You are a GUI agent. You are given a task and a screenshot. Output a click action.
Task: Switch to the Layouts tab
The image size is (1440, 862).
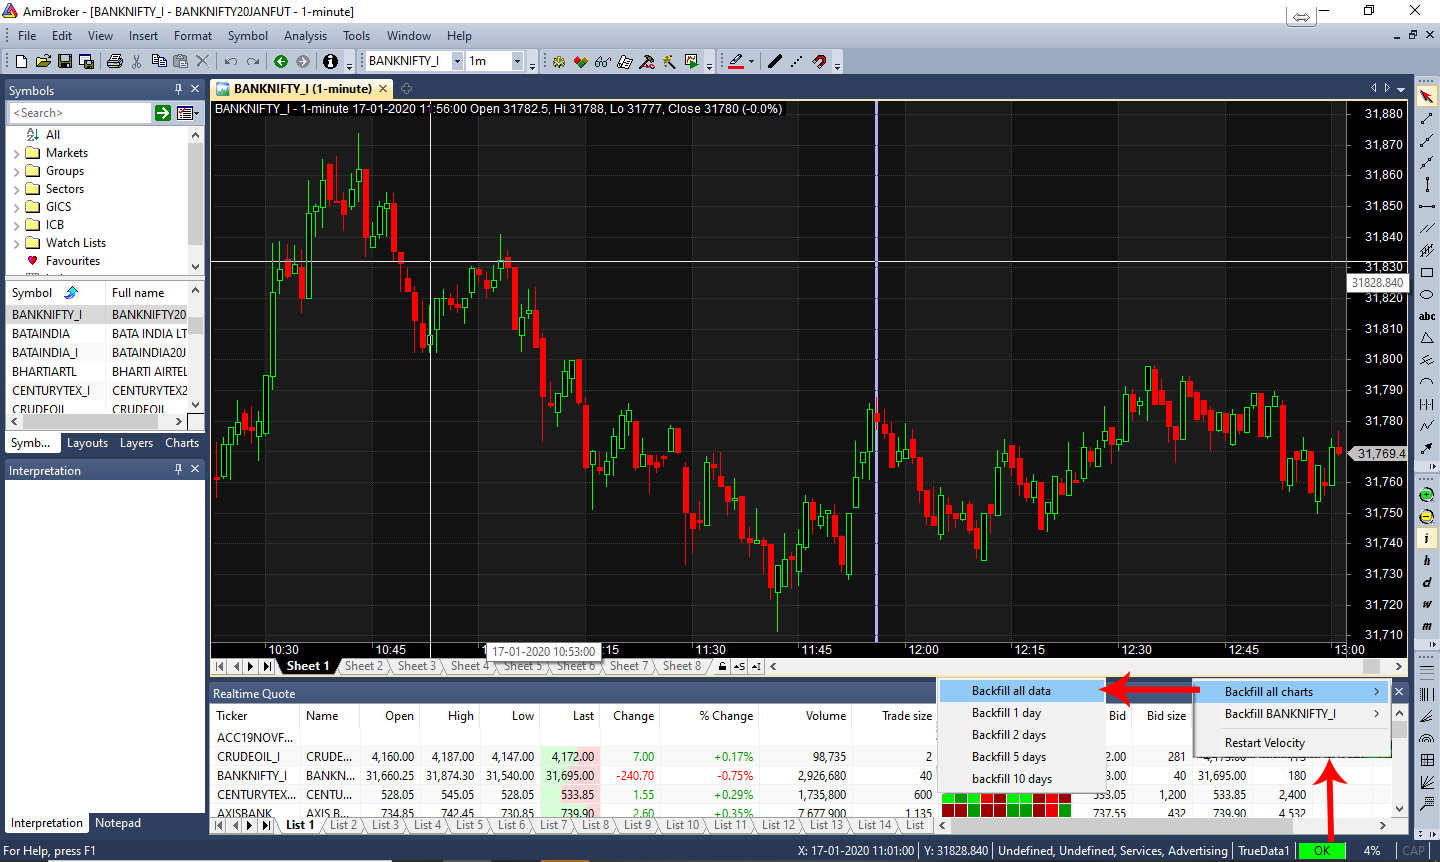pyautogui.click(x=87, y=443)
